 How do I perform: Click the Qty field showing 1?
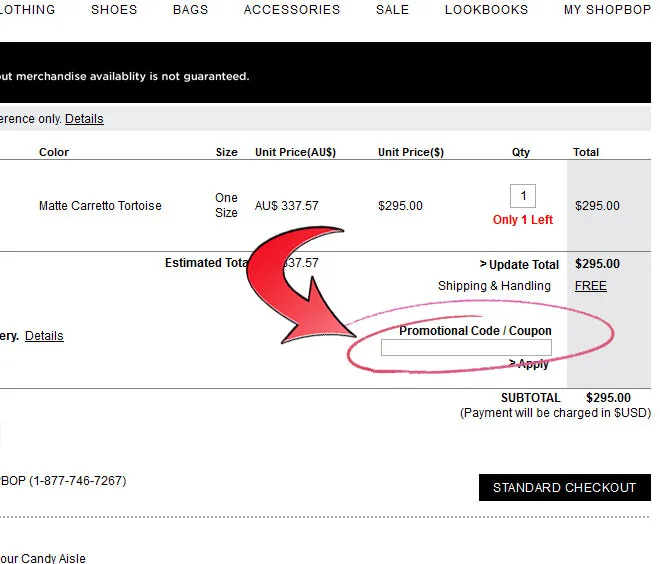[x=522, y=196]
